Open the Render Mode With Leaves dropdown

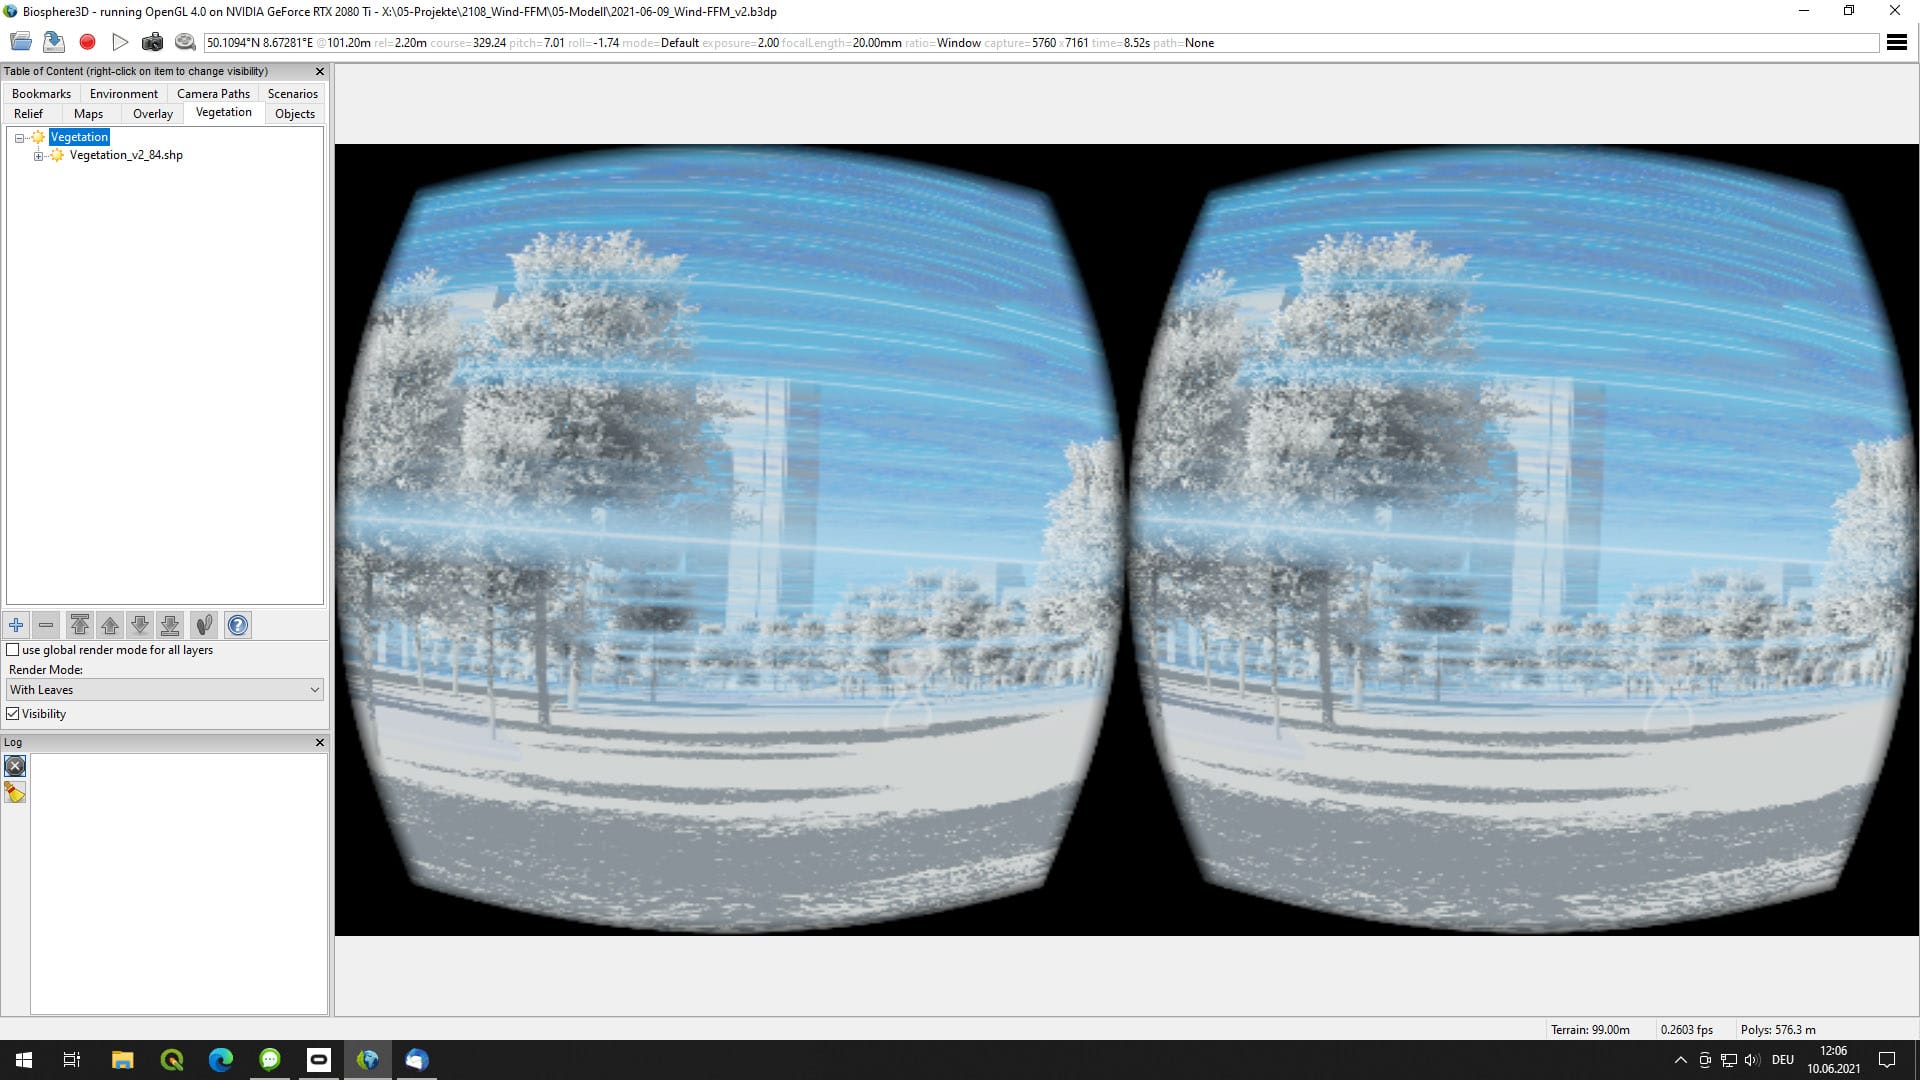pos(165,690)
